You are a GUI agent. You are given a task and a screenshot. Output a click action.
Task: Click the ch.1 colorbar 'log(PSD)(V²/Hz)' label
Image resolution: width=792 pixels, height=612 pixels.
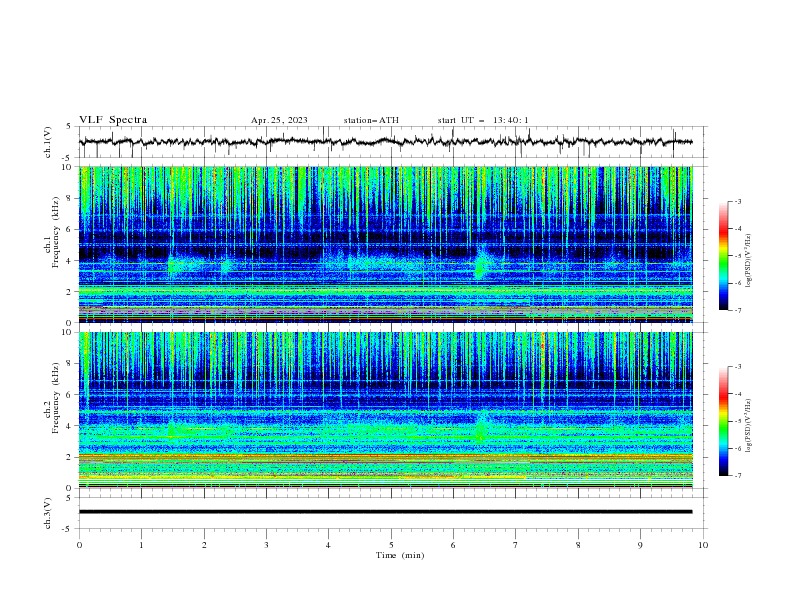click(749, 261)
